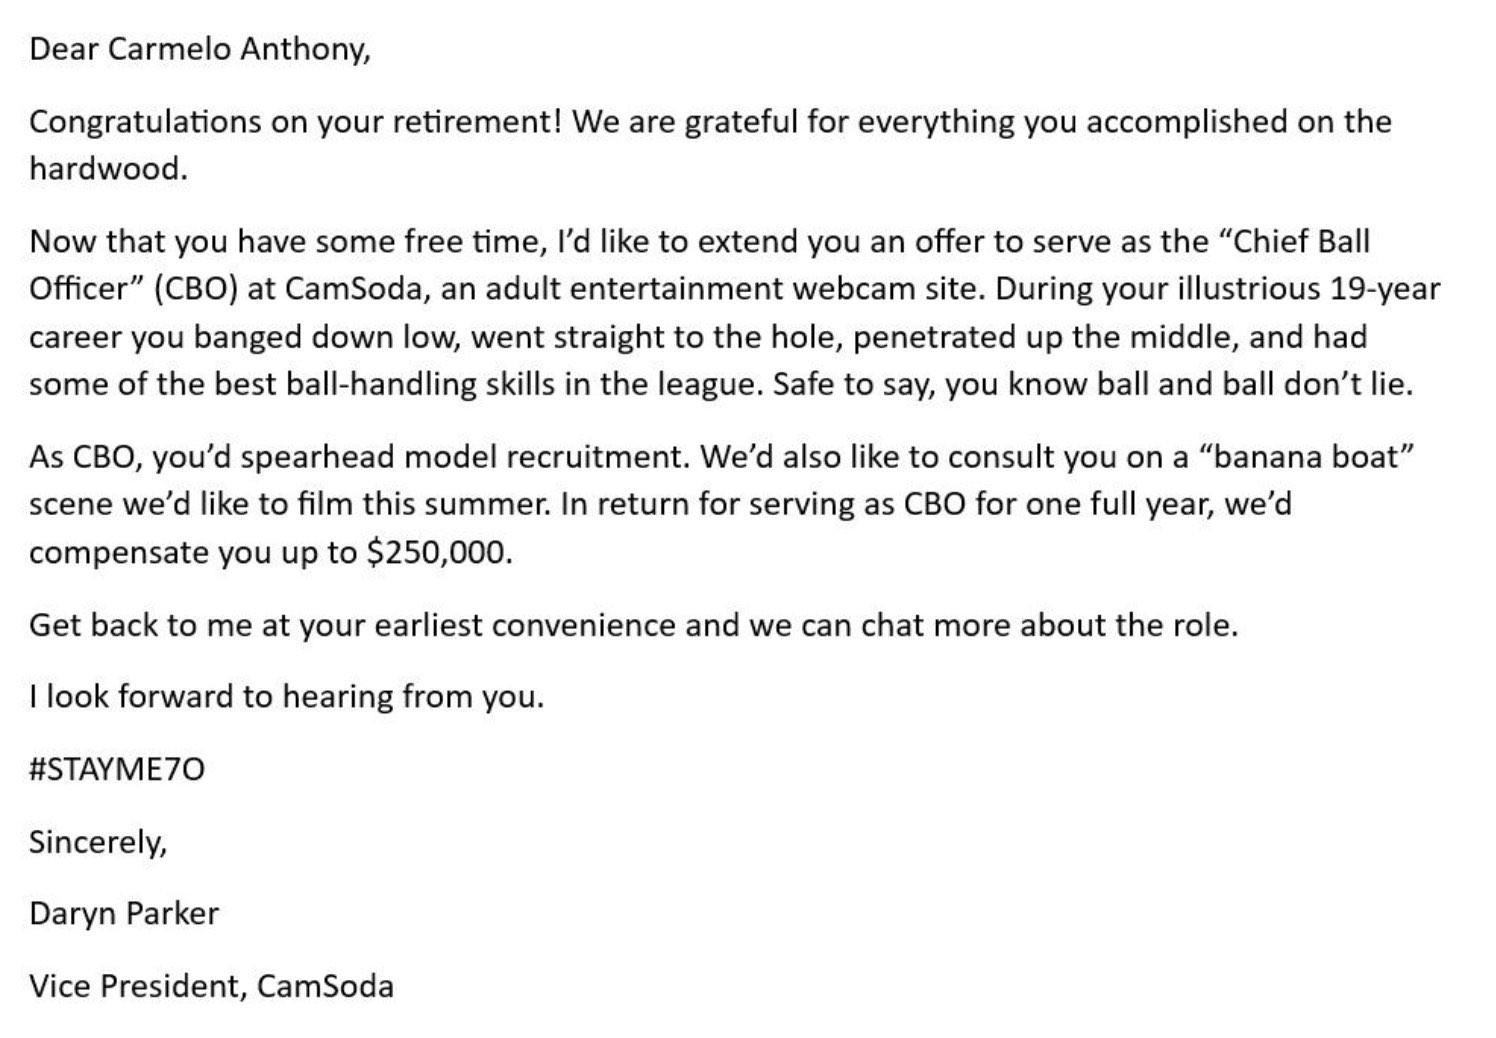Click the text "19-year"

[x=1385, y=289]
